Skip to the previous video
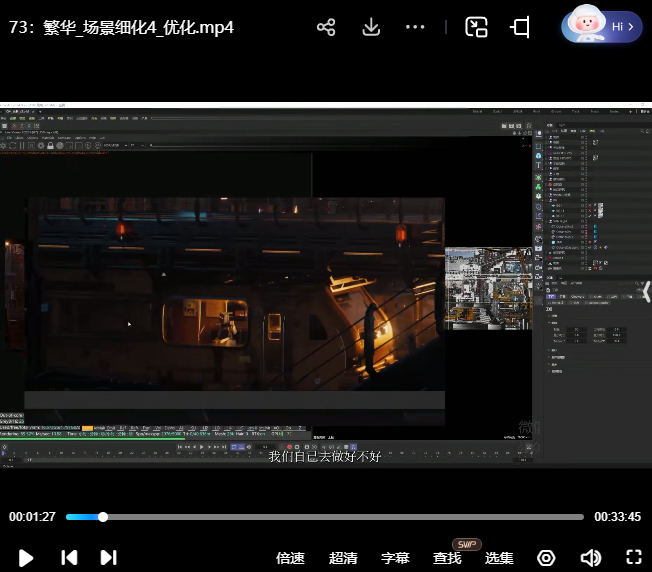Viewport: 652px width, 572px height. (x=69, y=557)
